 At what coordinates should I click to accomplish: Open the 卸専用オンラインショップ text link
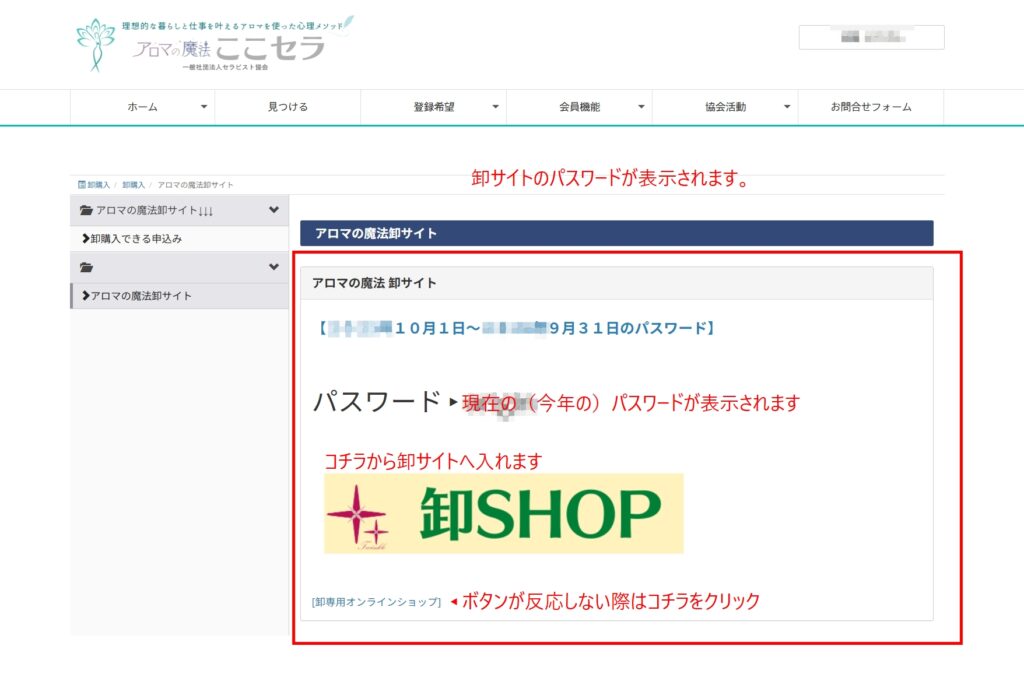pos(376,602)
